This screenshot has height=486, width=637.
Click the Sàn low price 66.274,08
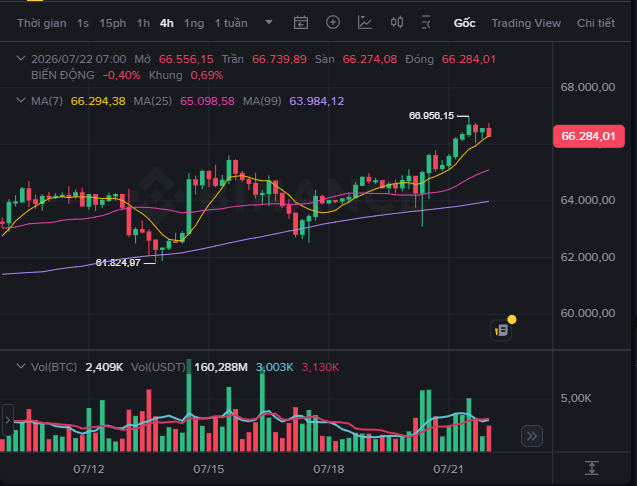370,59
